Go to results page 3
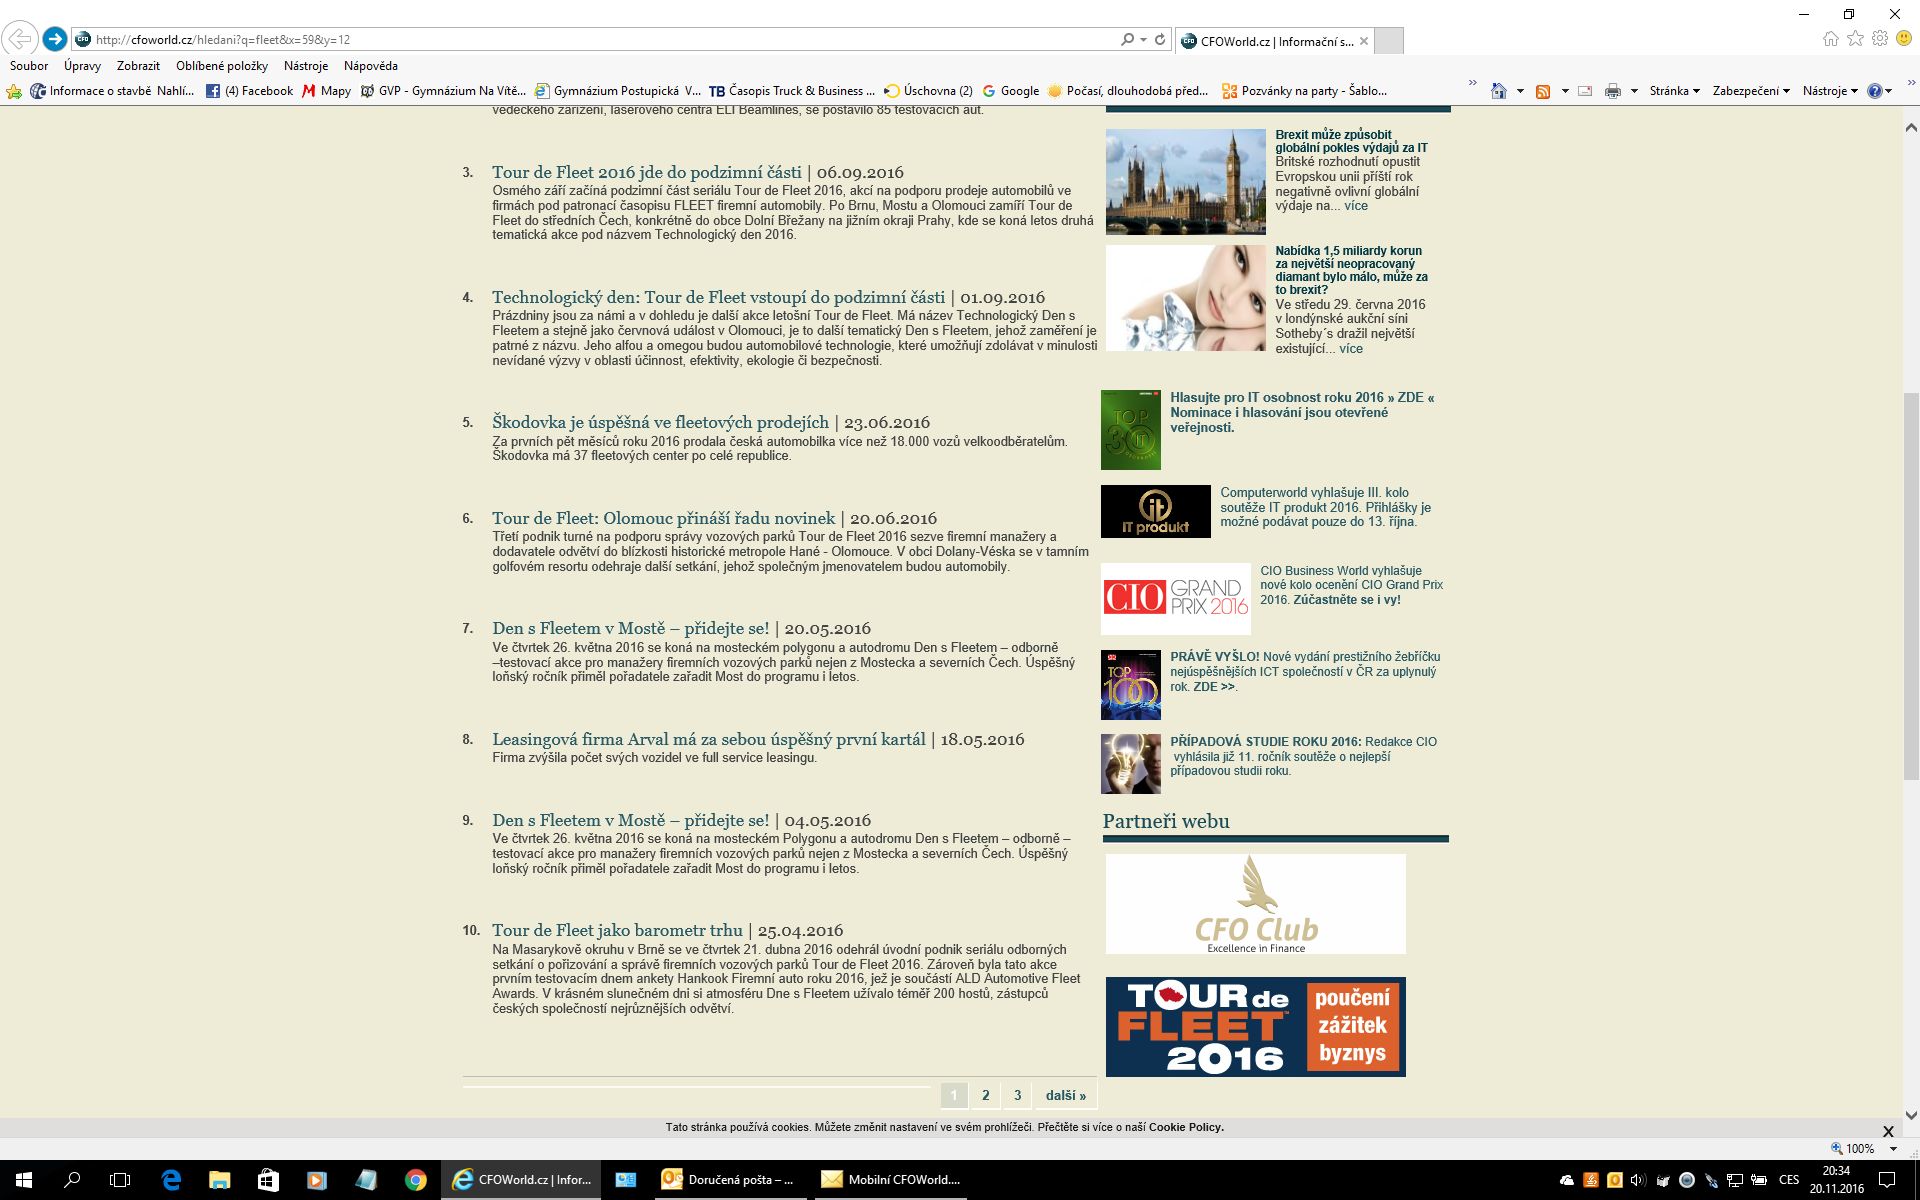1920x1200 pixels. [1018, 1095]
